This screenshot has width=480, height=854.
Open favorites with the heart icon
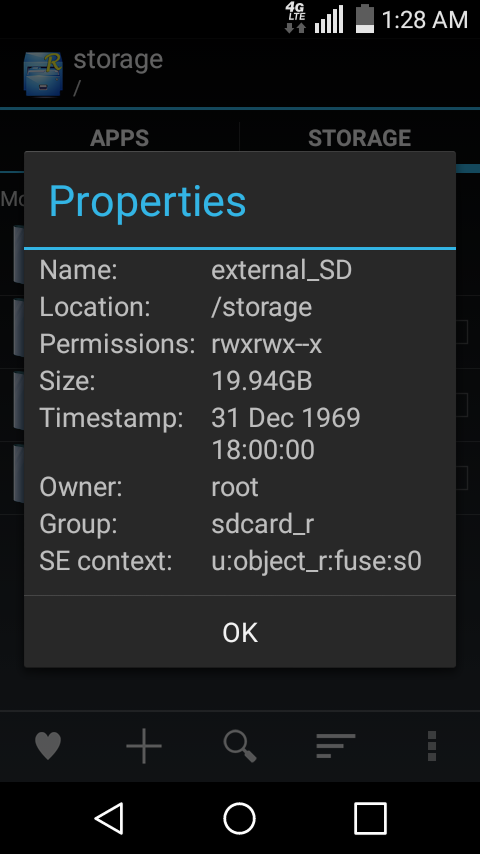coord(48,746)
